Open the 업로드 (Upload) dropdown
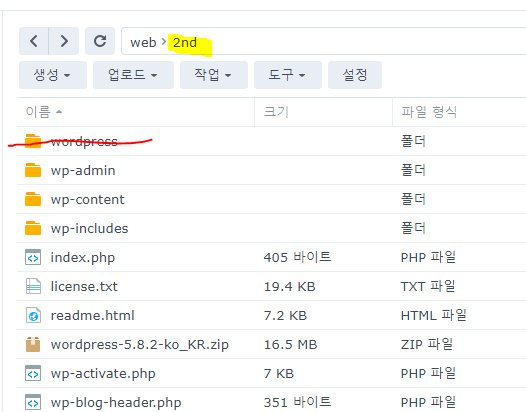The width and height of the screenshot is (526, 412). 133,75
